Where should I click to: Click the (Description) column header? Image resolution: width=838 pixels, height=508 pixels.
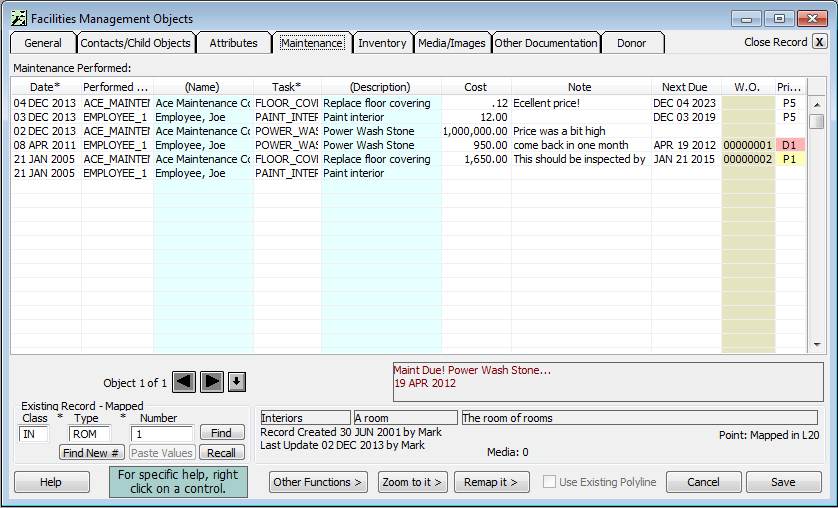pyautogui.click(x=381, y=87)
